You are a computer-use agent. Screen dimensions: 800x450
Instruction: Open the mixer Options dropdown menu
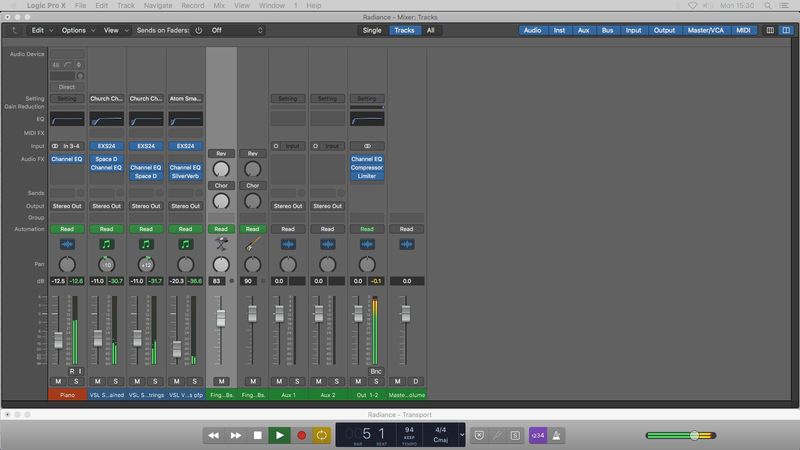point(78,30)
